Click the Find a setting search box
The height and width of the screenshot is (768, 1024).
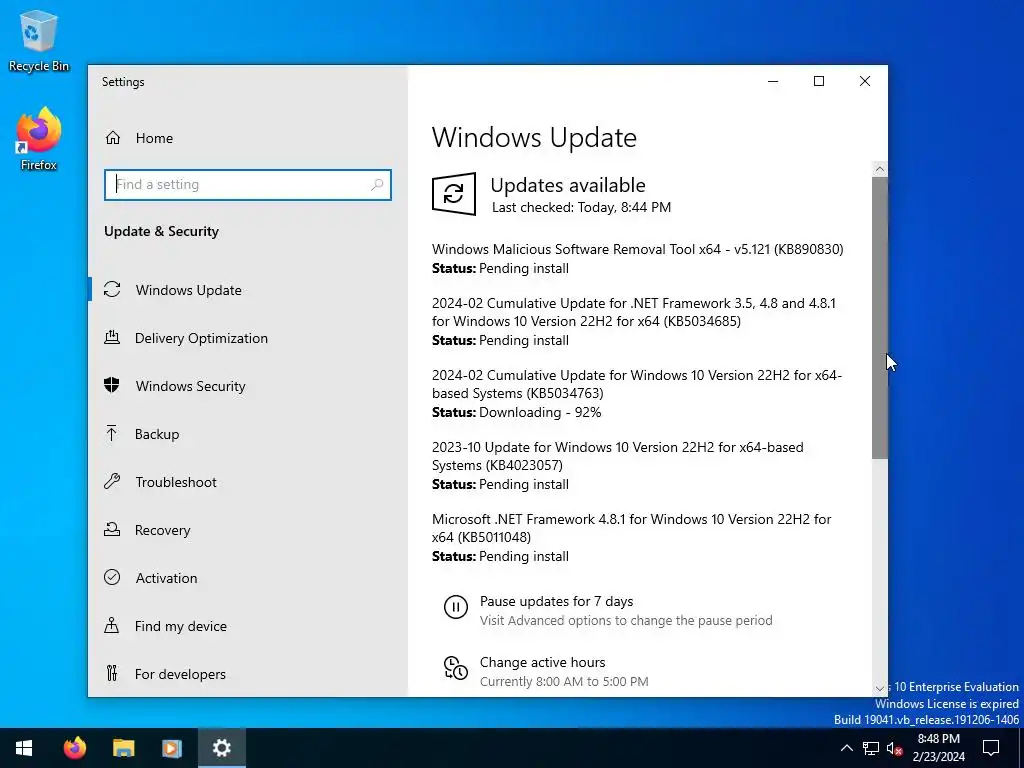pos(248,185)
